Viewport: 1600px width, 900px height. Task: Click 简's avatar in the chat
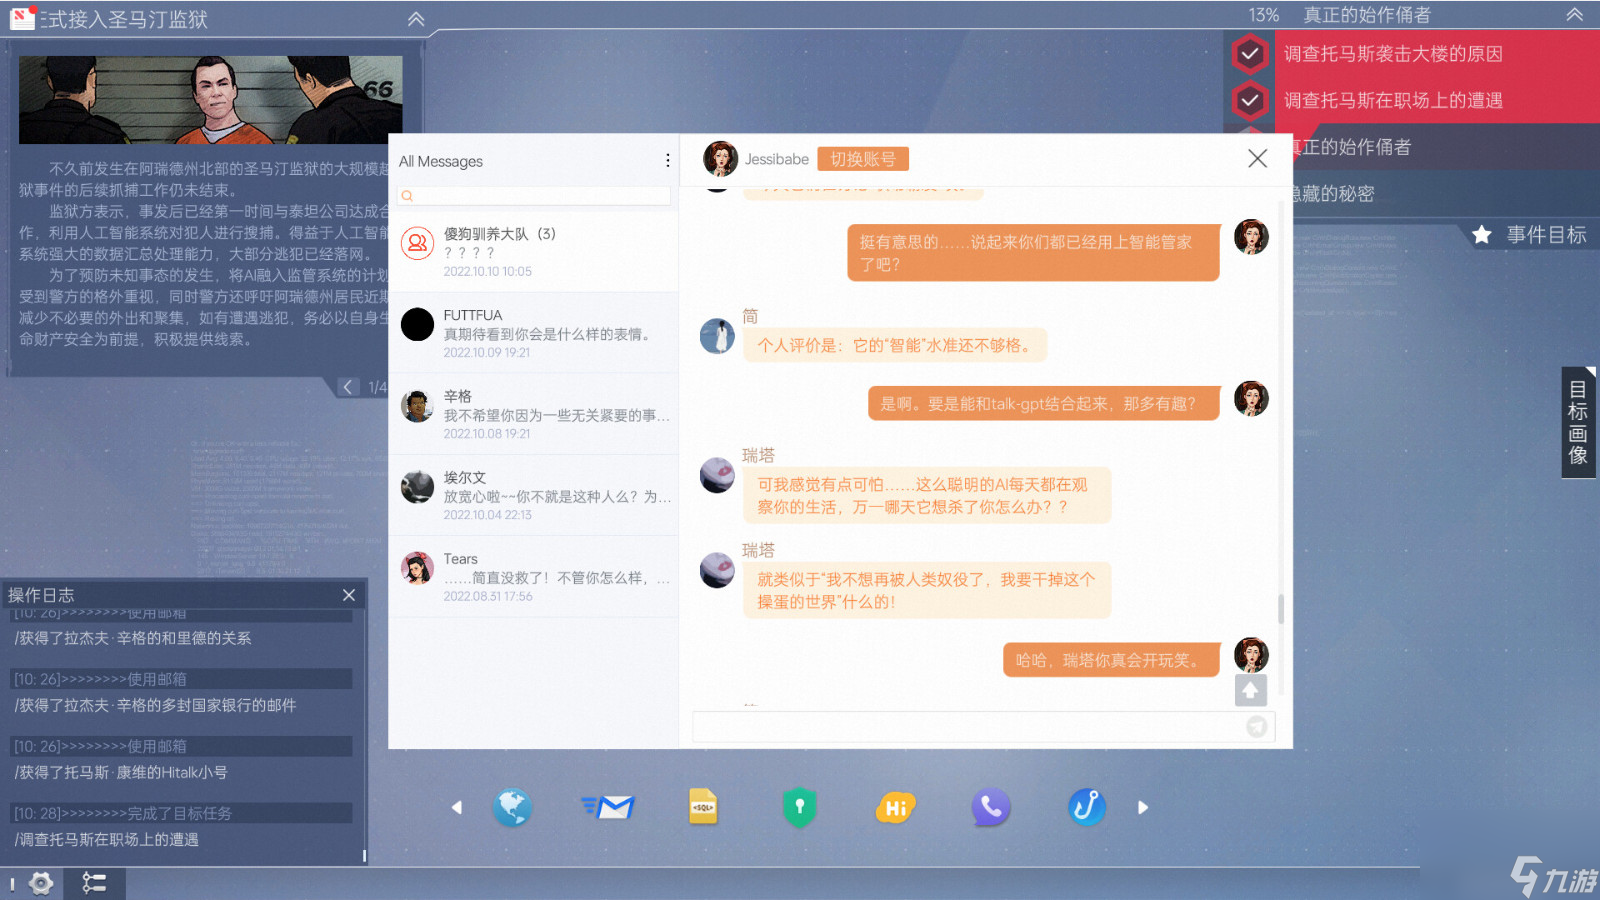coord(717,336)
